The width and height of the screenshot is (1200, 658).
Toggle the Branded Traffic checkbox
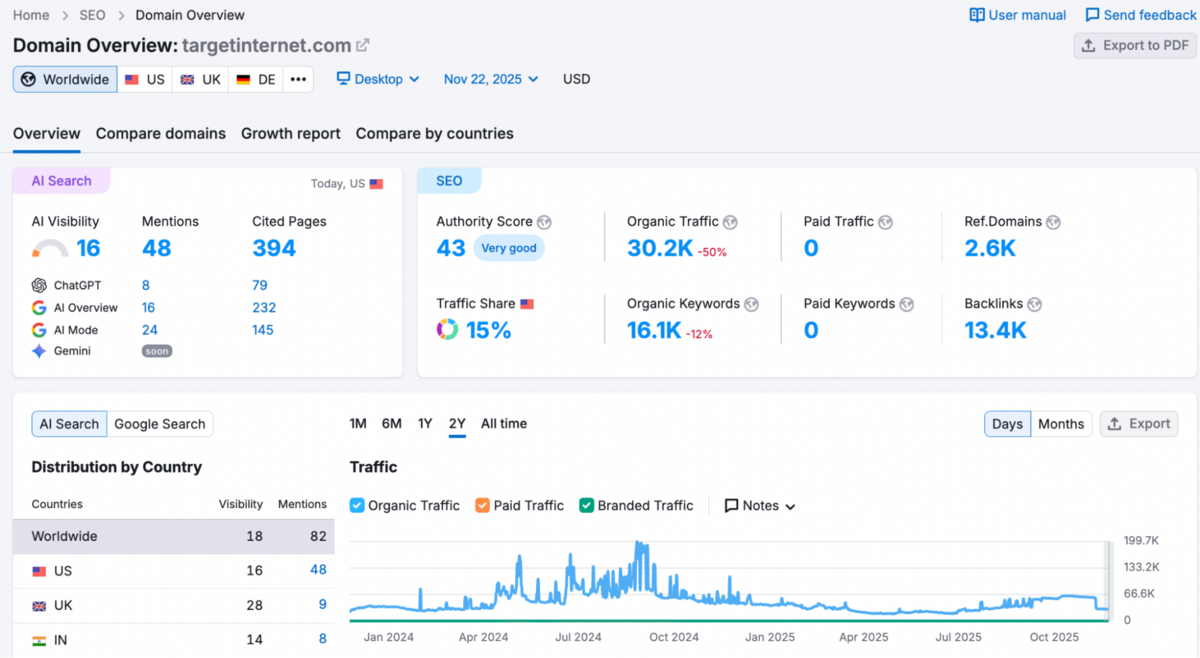(587, 505)
